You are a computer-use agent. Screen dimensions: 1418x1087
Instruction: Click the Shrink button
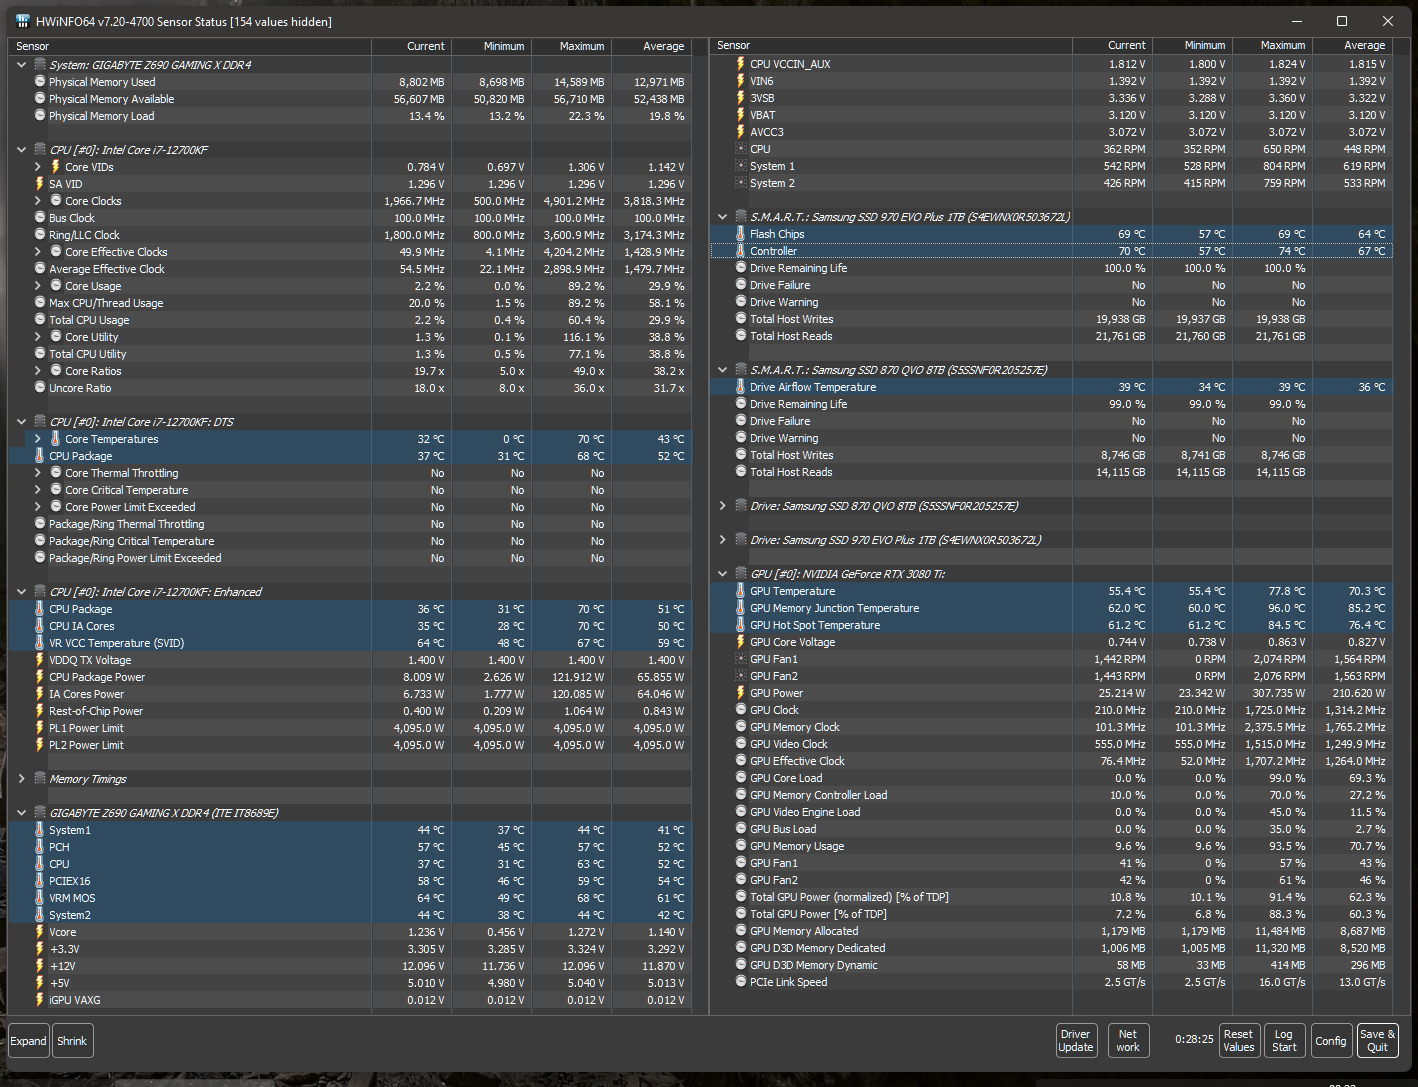coord(72,1041)
